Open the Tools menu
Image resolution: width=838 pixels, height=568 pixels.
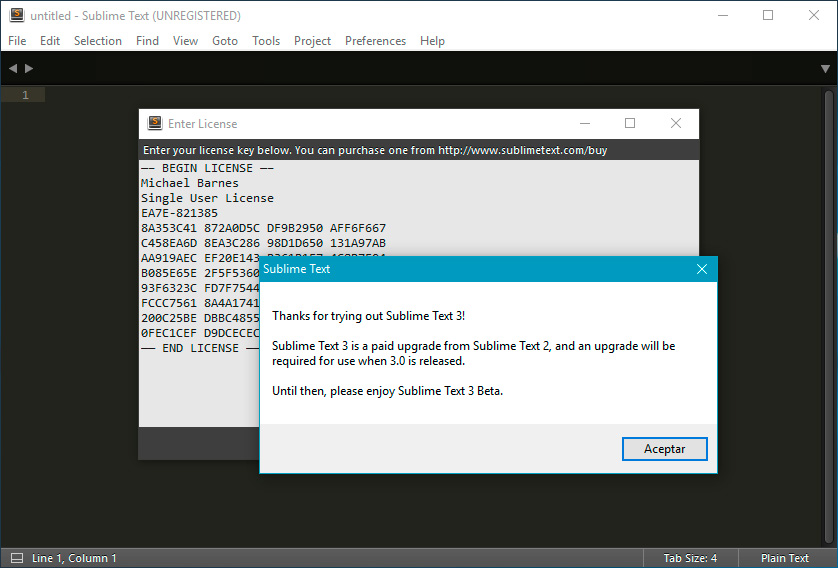(x=266, y=41)
